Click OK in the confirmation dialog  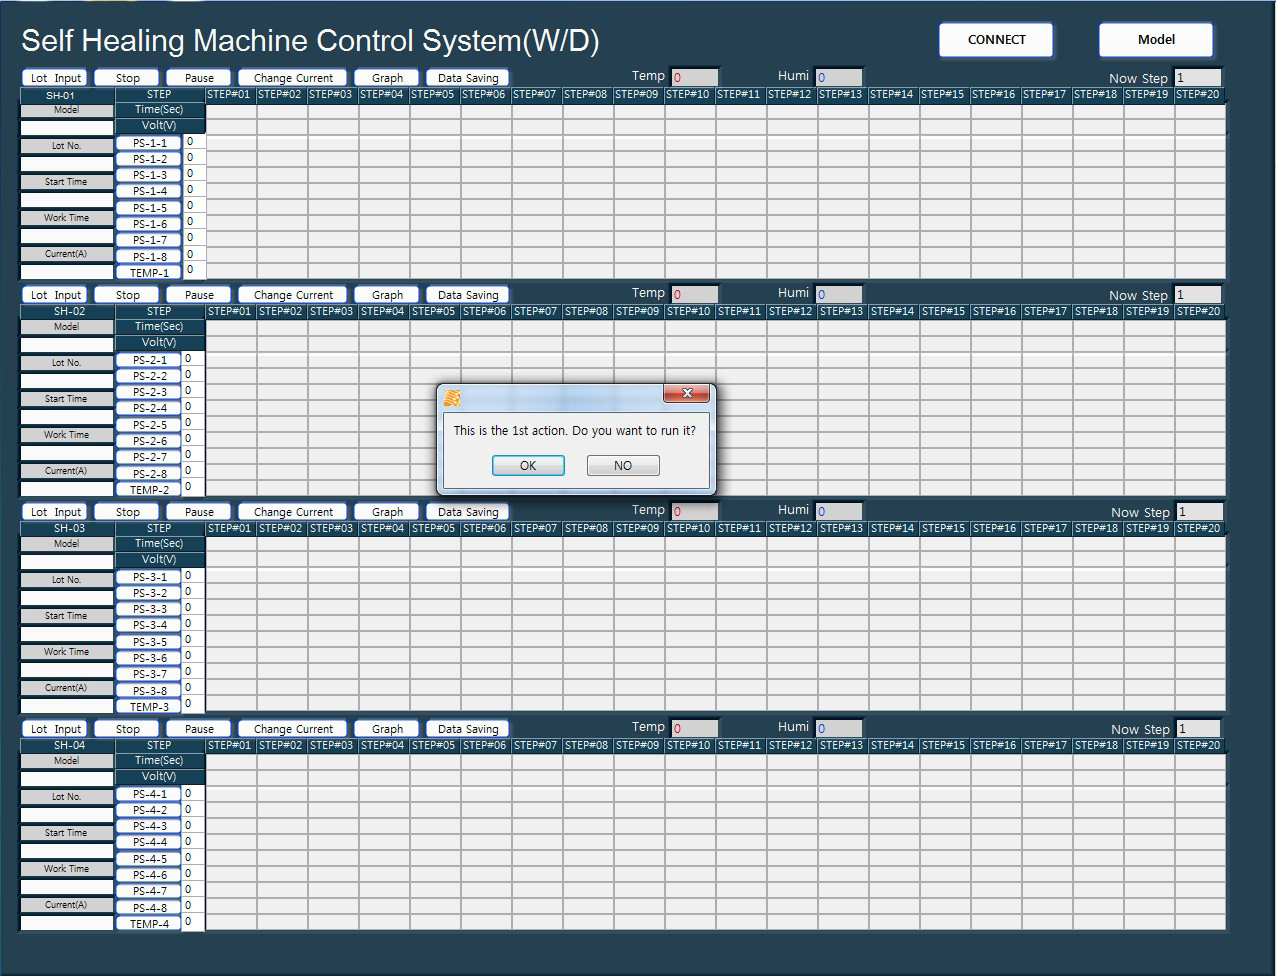point(528,466)
